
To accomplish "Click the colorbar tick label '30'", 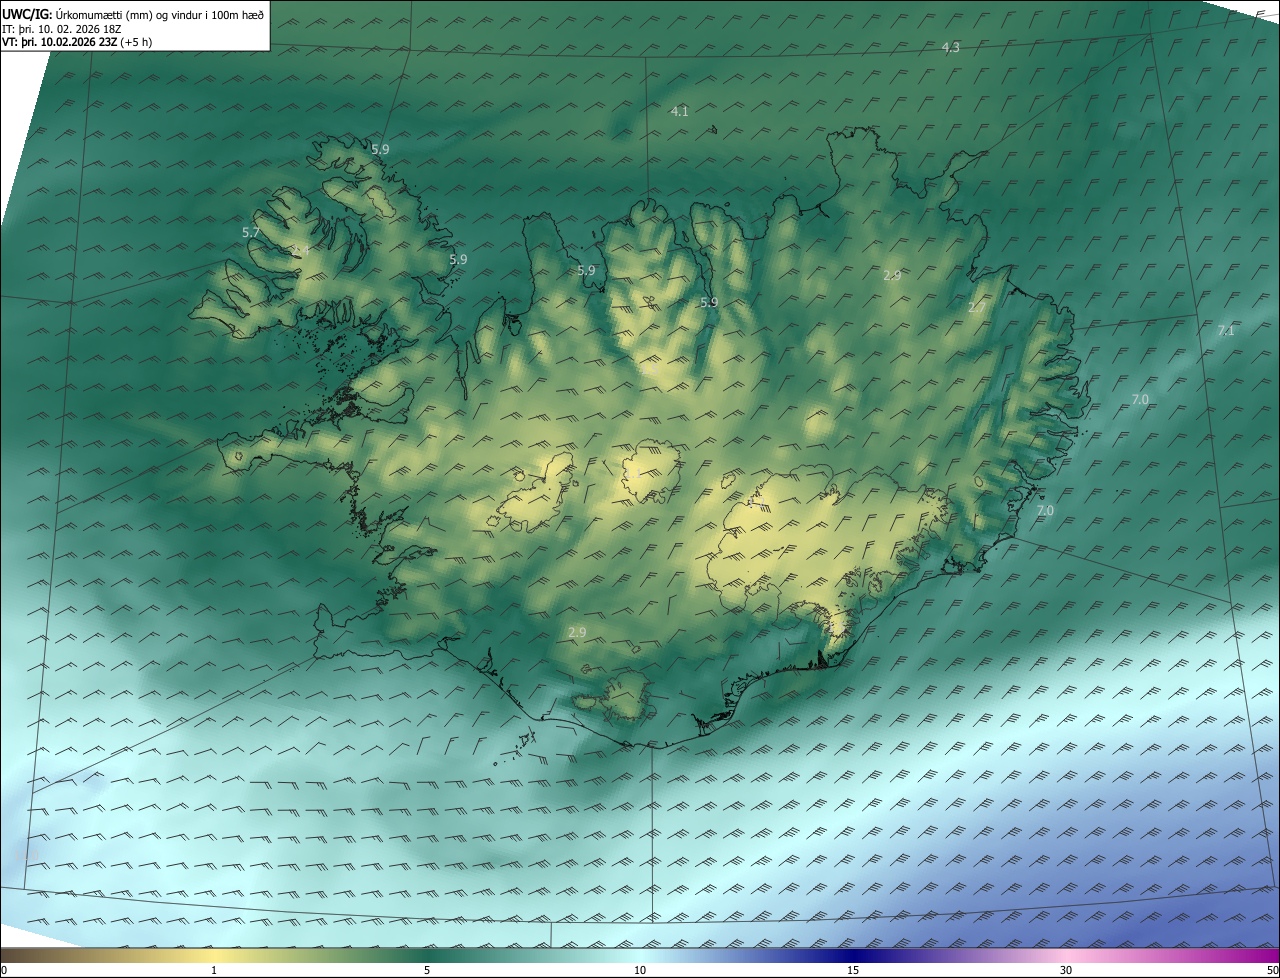I will (1066, 970).
